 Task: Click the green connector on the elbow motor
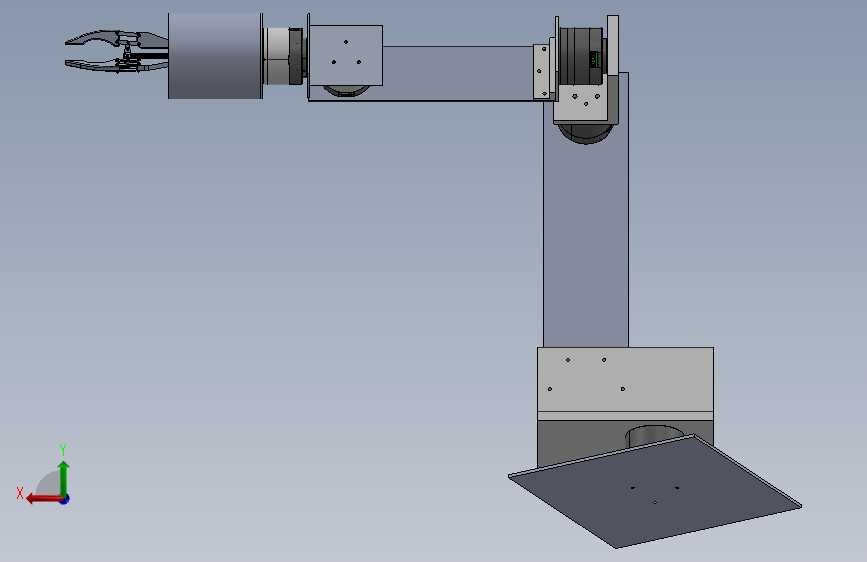[x=596, y=59]
